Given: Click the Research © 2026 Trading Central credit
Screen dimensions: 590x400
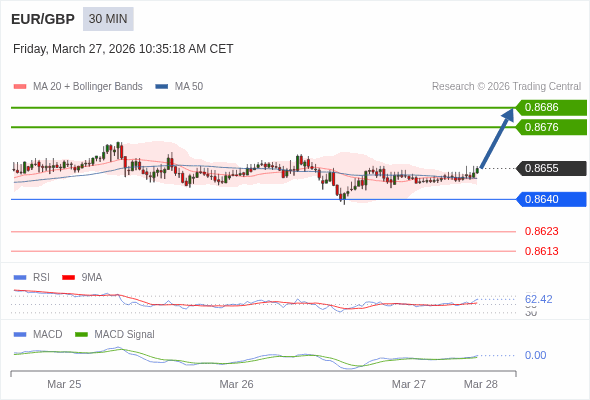Looking at the screenshot, I should click(506, 87).
